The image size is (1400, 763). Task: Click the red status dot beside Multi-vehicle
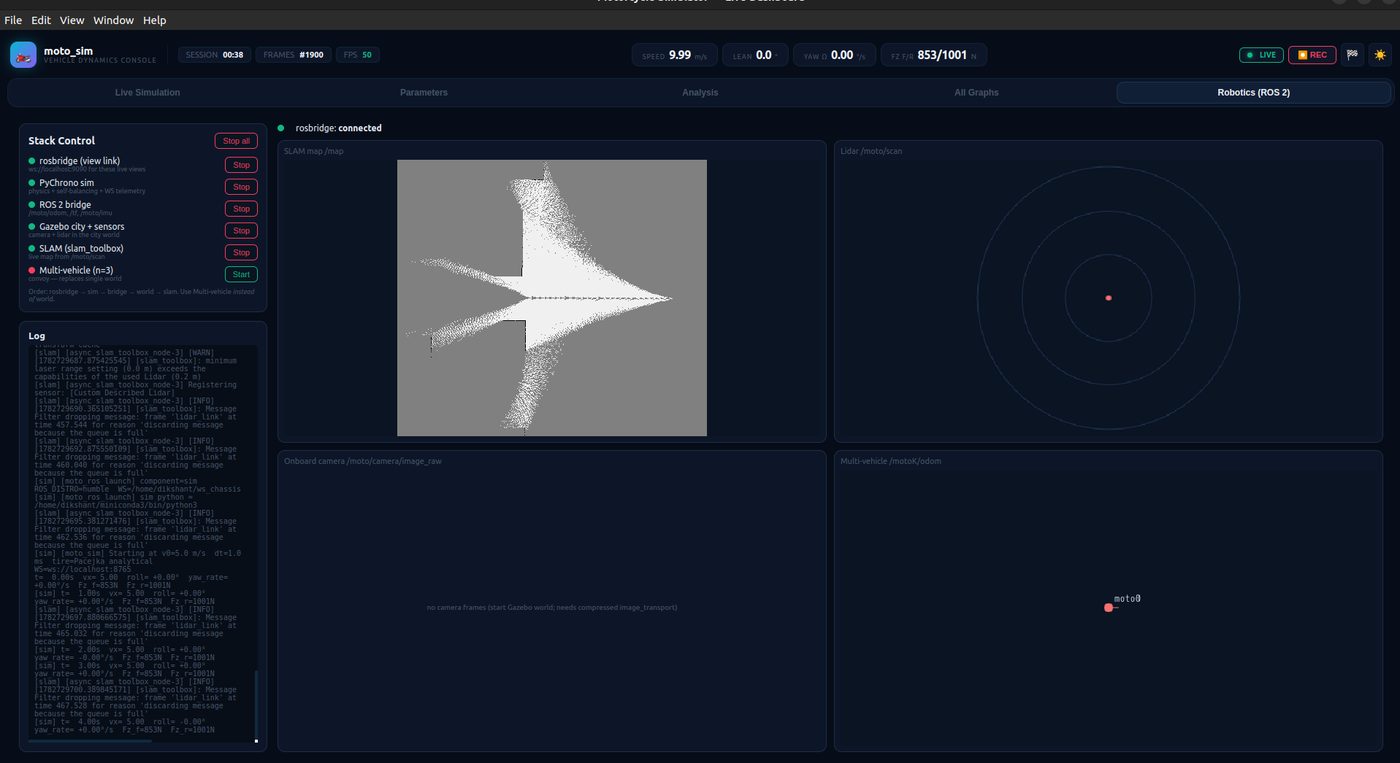32,270
